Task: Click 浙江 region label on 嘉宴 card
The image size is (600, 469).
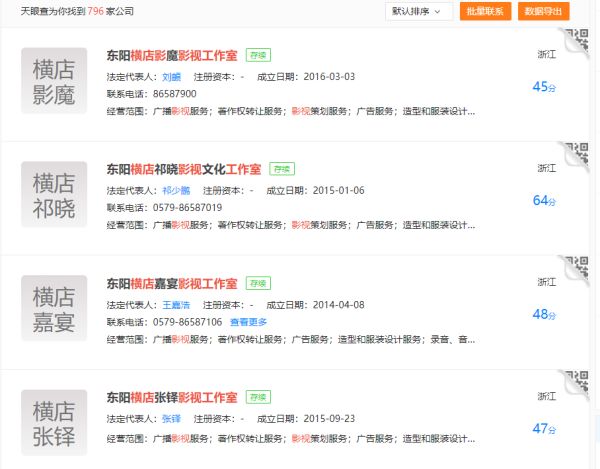Action: (547, 282)
